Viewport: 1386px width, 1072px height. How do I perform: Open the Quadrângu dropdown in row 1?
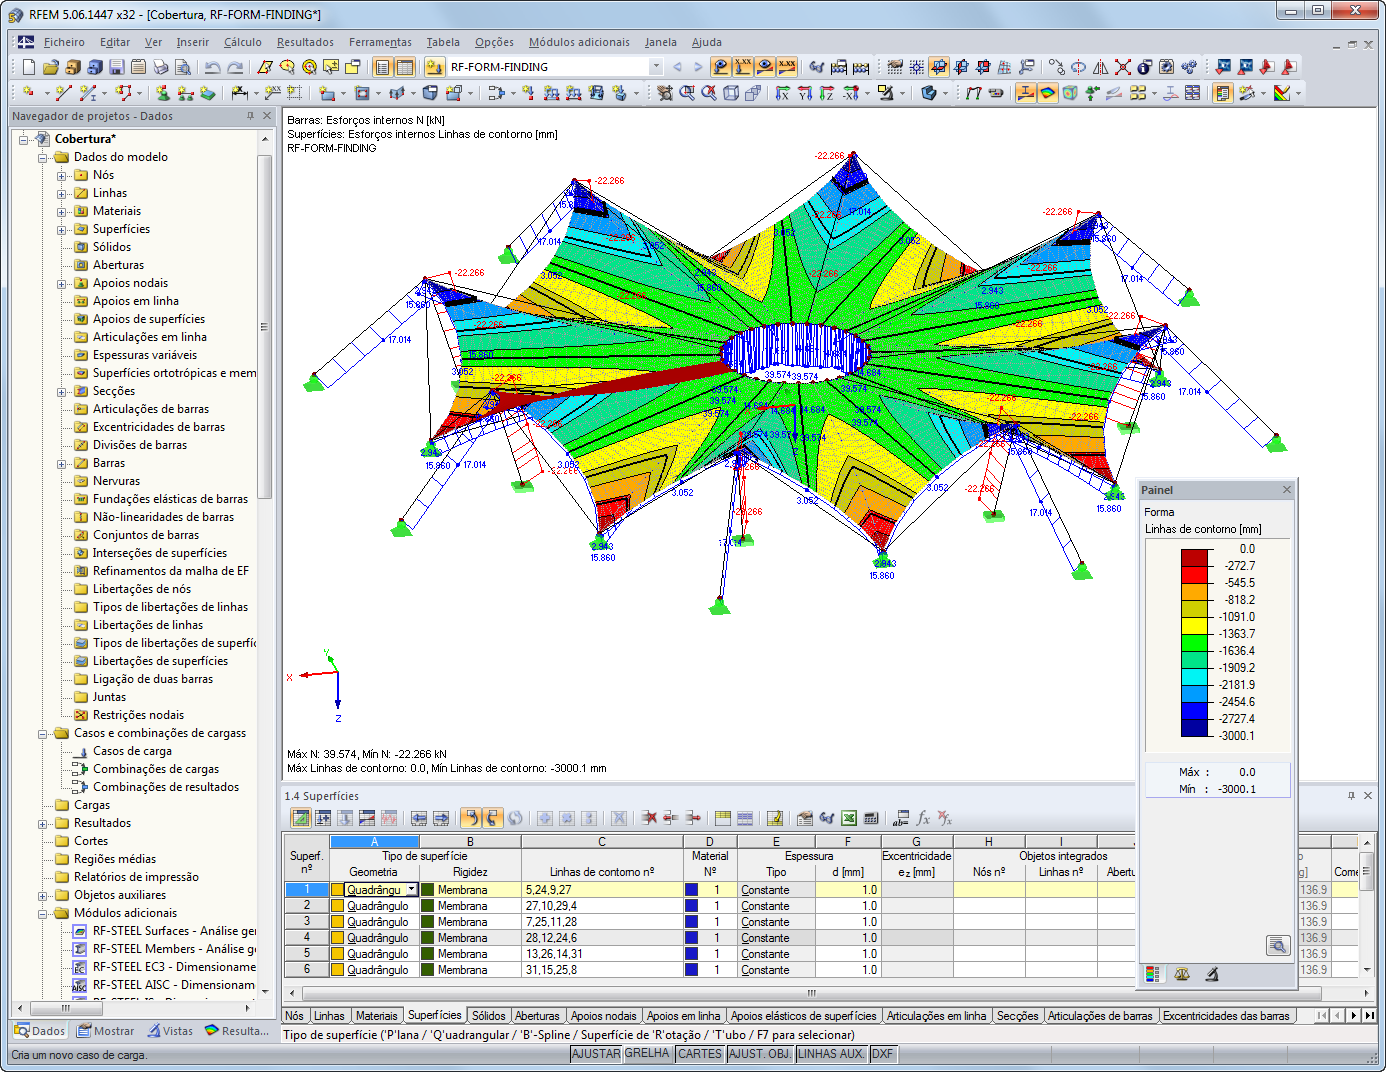(x=411, y=890)
